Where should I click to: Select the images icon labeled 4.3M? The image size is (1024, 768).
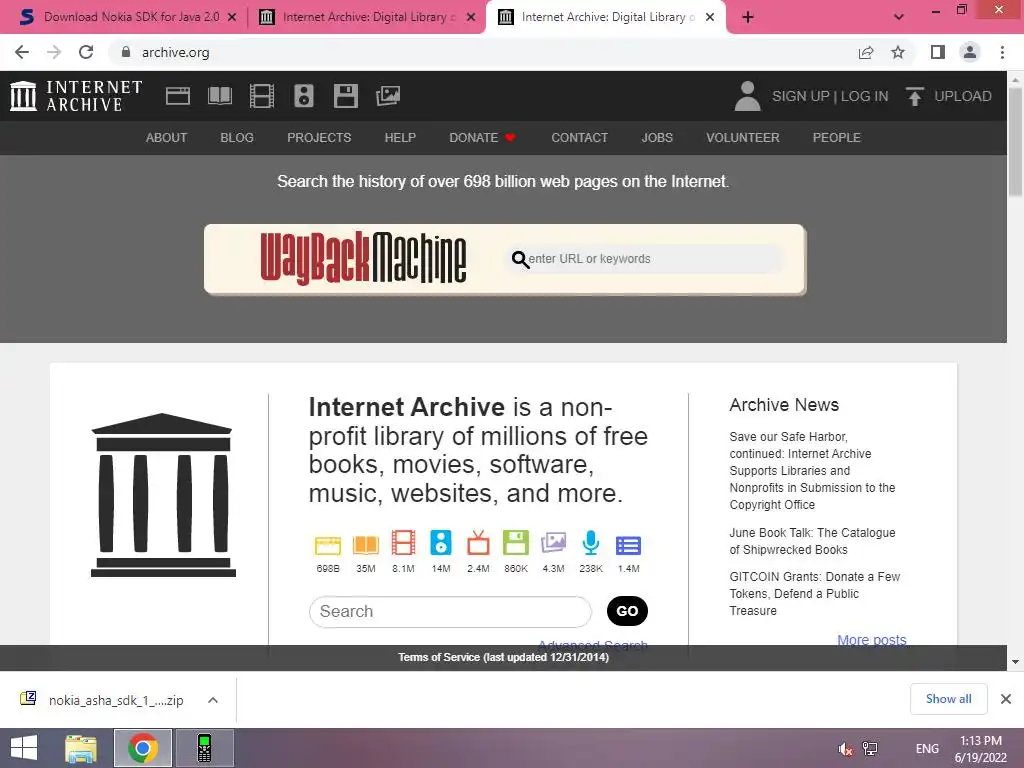pyautogui.click(x=553, y=543)
